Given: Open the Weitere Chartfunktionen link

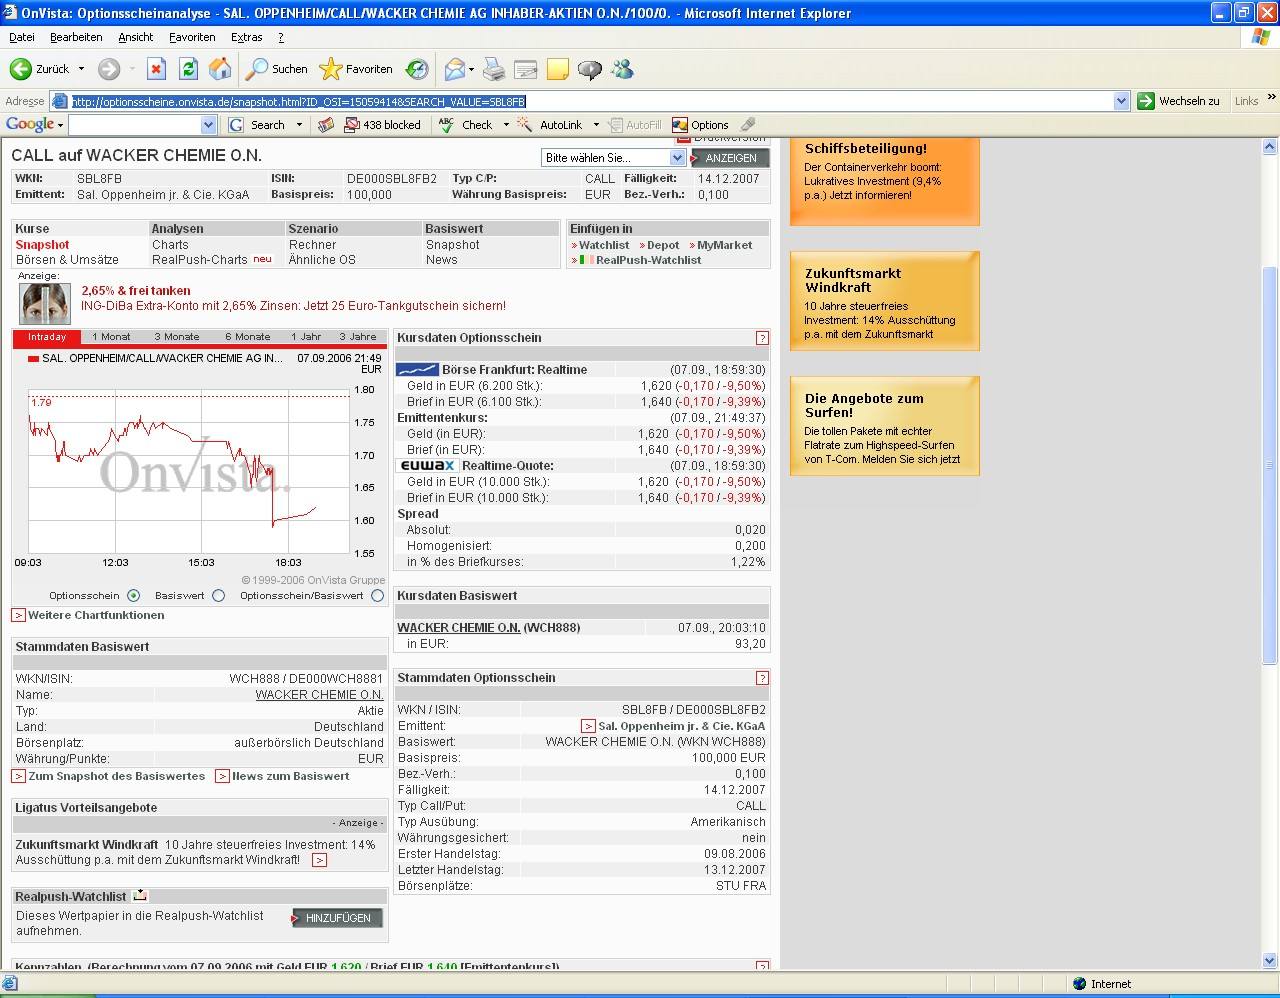Looking at the screenshot, I should 95,615.
